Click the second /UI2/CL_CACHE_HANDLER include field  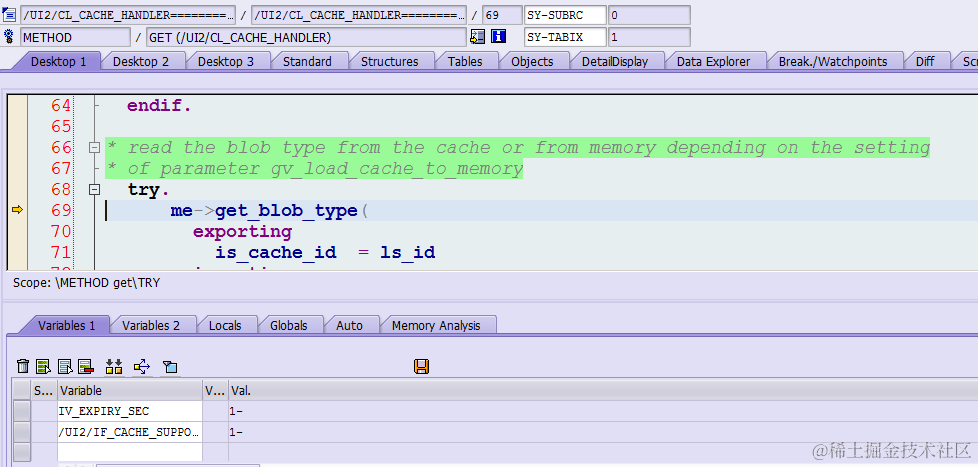359,14
